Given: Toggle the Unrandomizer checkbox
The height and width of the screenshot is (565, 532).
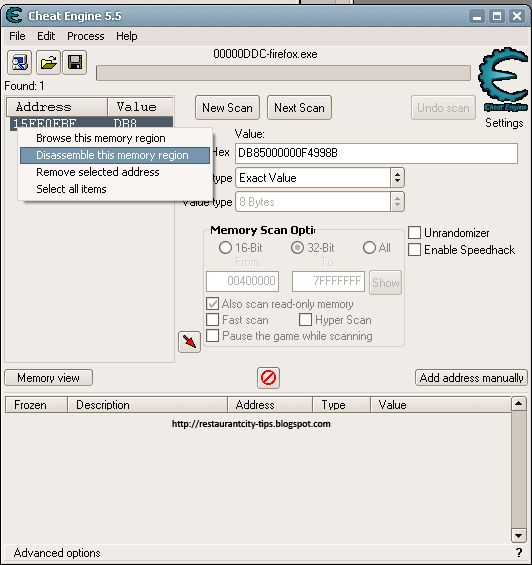Looking at the screenshot, I should click(414, 233).
